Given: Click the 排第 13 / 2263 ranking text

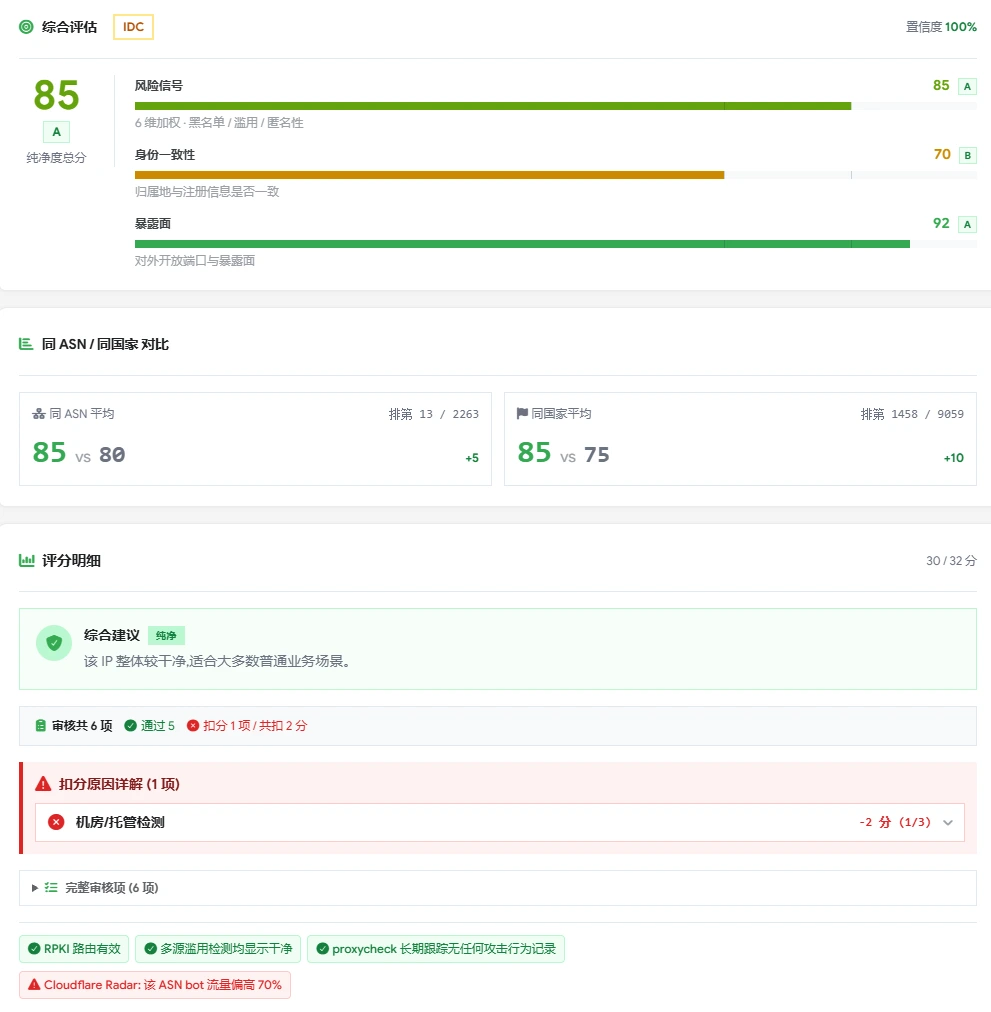Looking at the screenshot, I should click(434, 414).
